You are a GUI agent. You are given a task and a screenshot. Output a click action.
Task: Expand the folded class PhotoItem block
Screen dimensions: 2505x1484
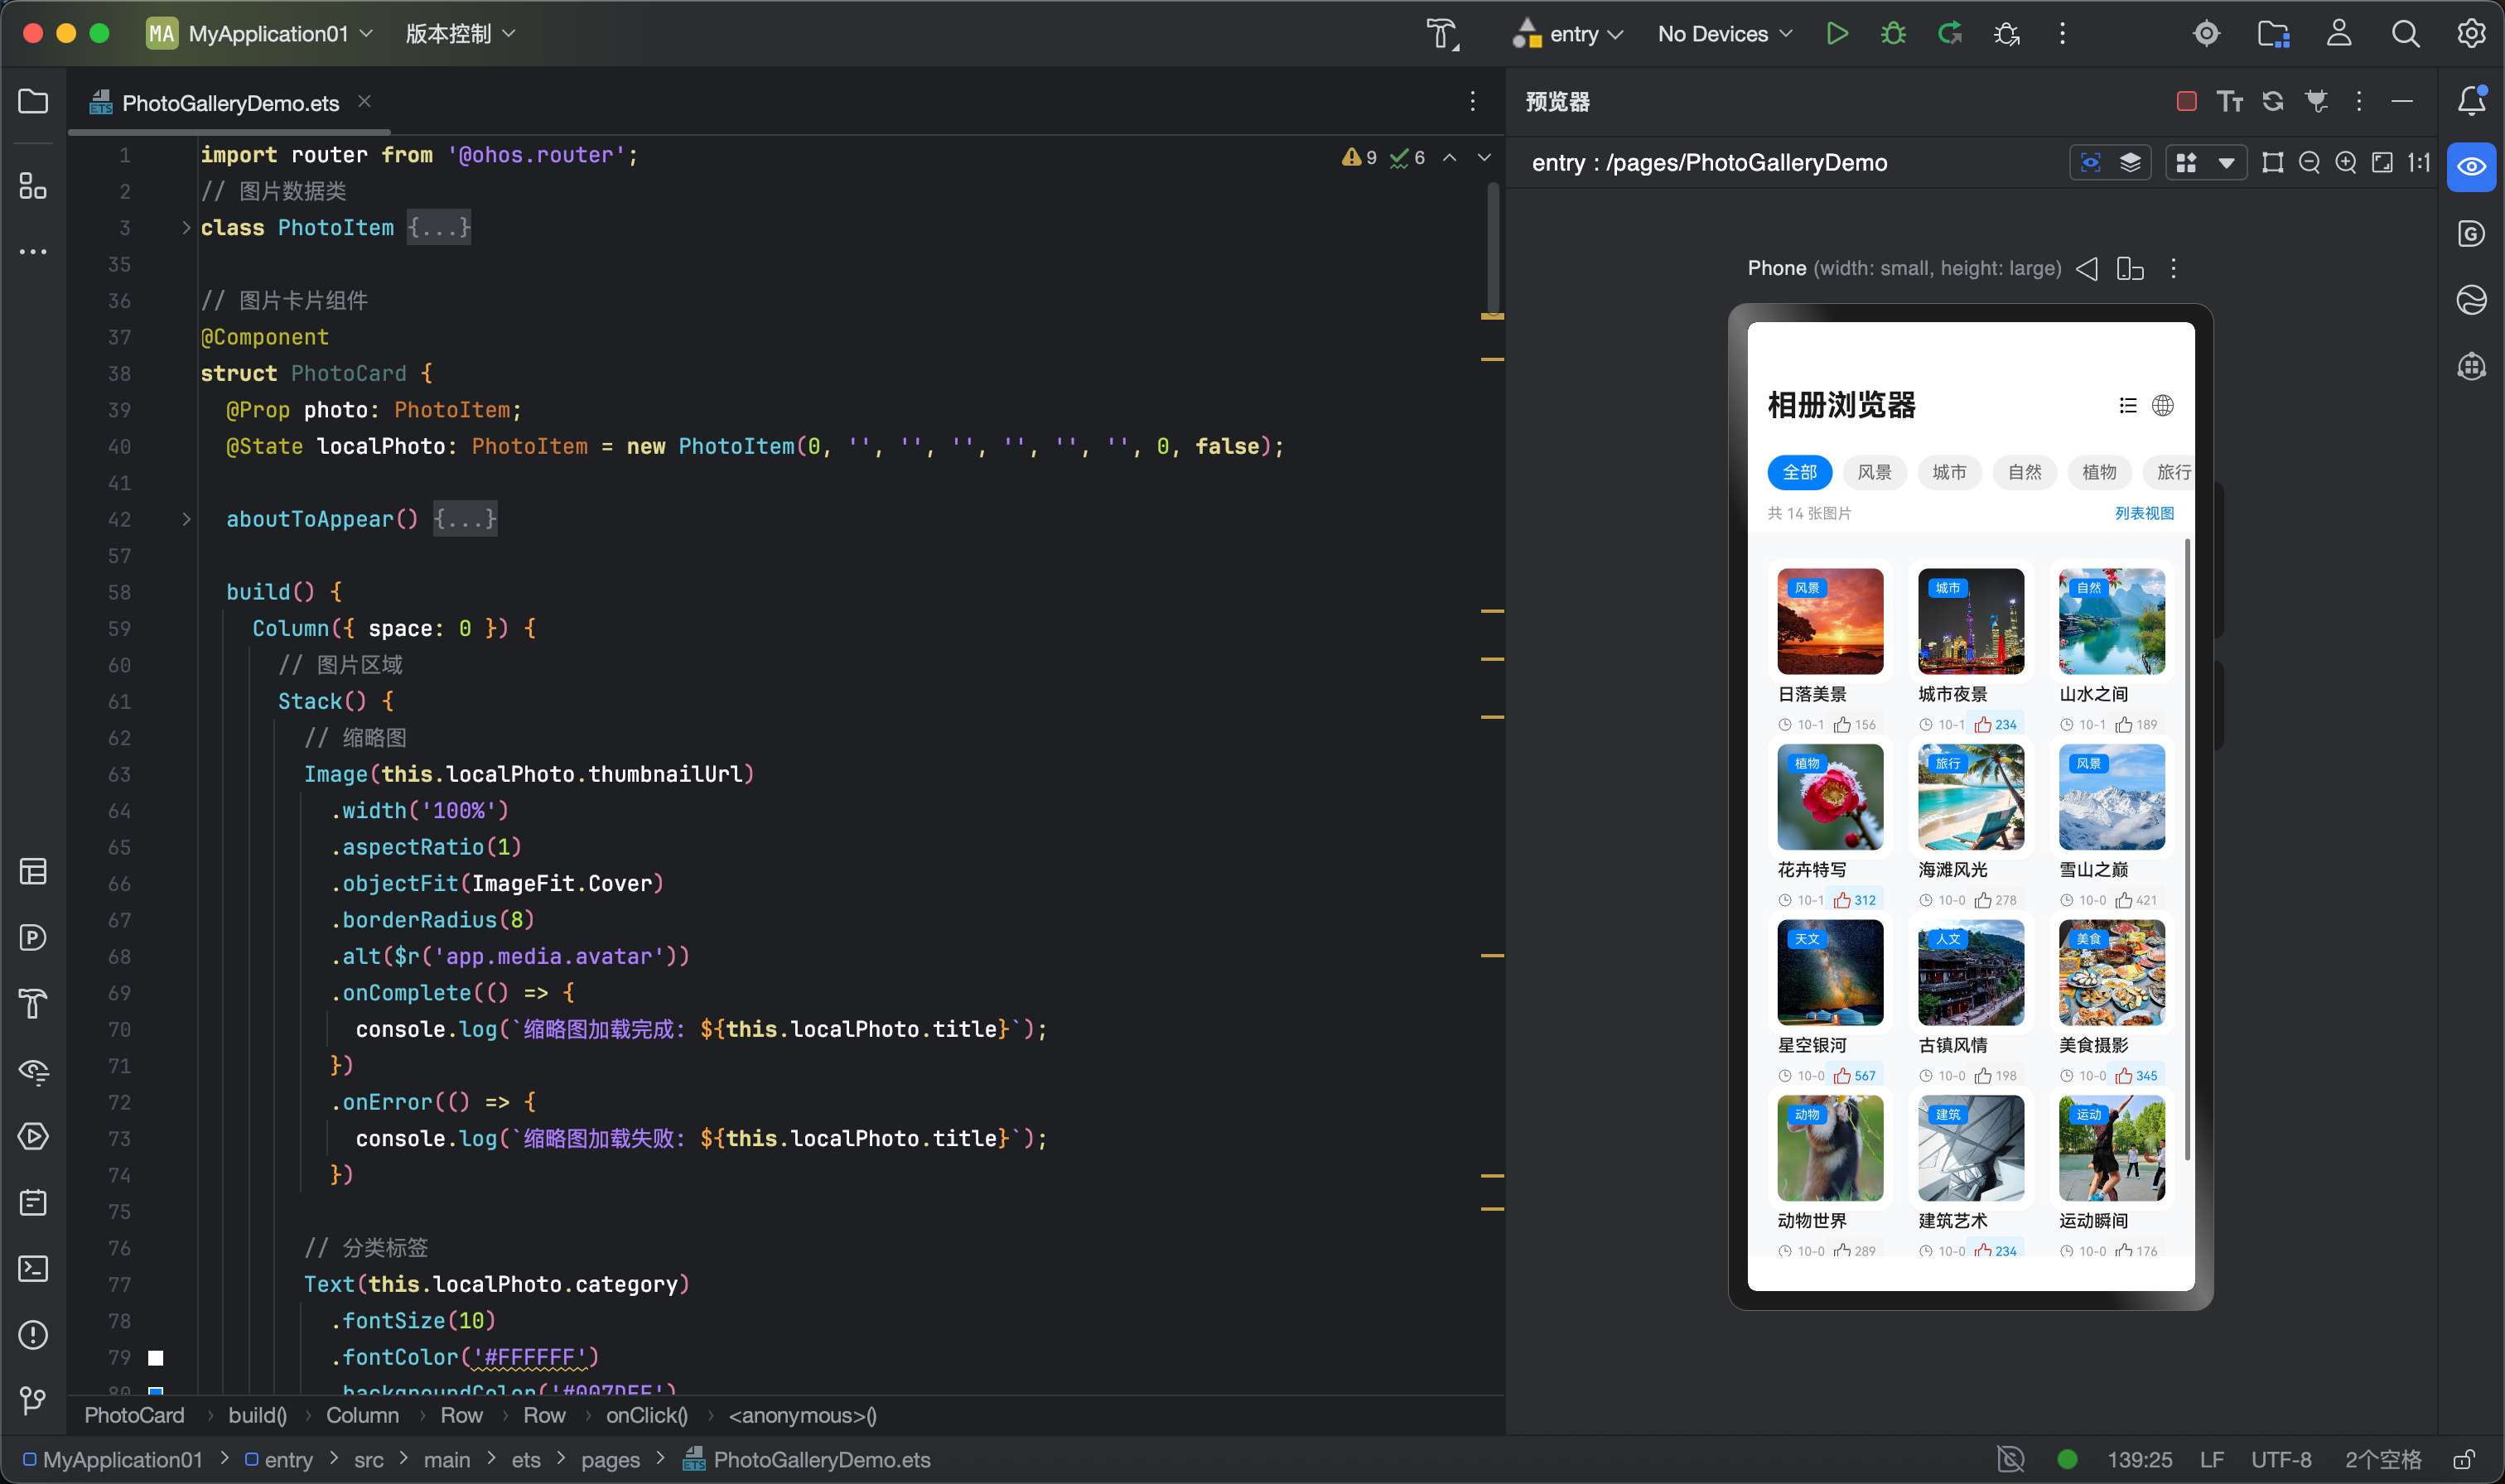click(x=186, y=228)
